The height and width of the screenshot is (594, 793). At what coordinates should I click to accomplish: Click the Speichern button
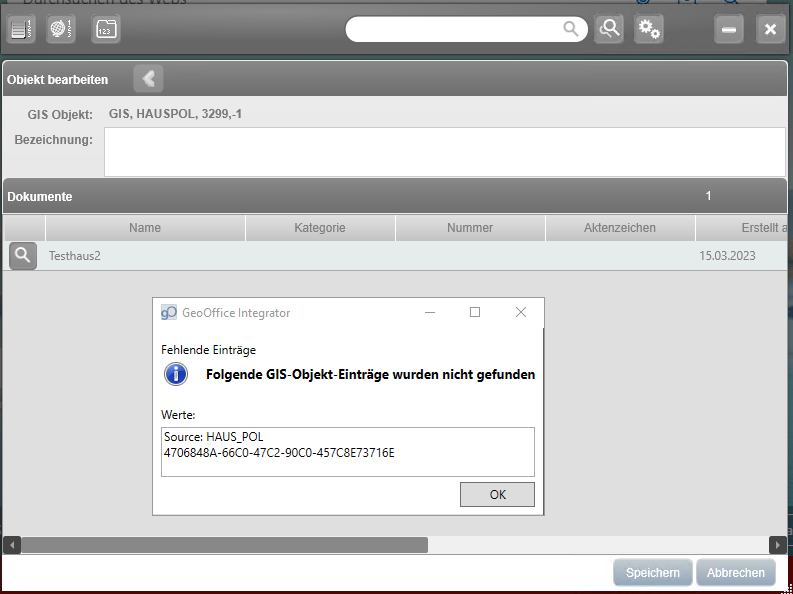[x=652, y=573]
